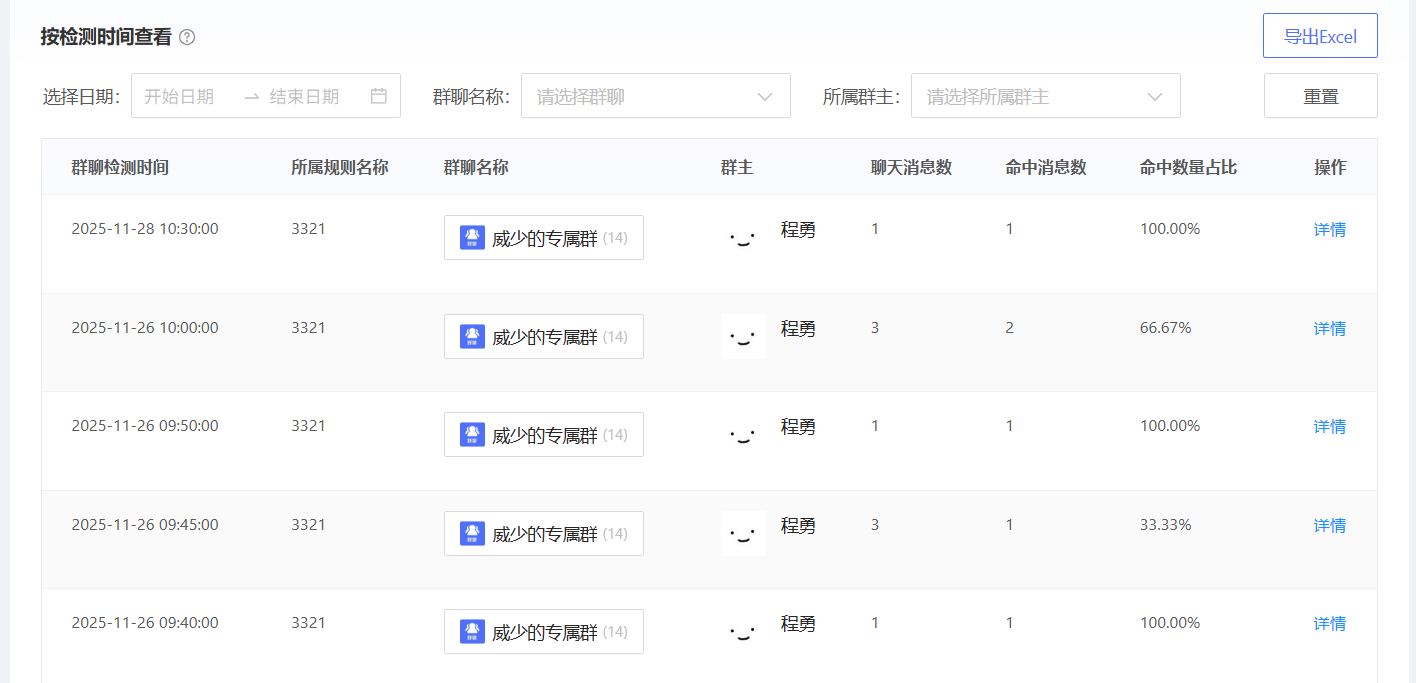This screenshot has height=683, width=1416.
Task: Click group chat icon in 10:00:00 row
Action: [x=472, y=336]
